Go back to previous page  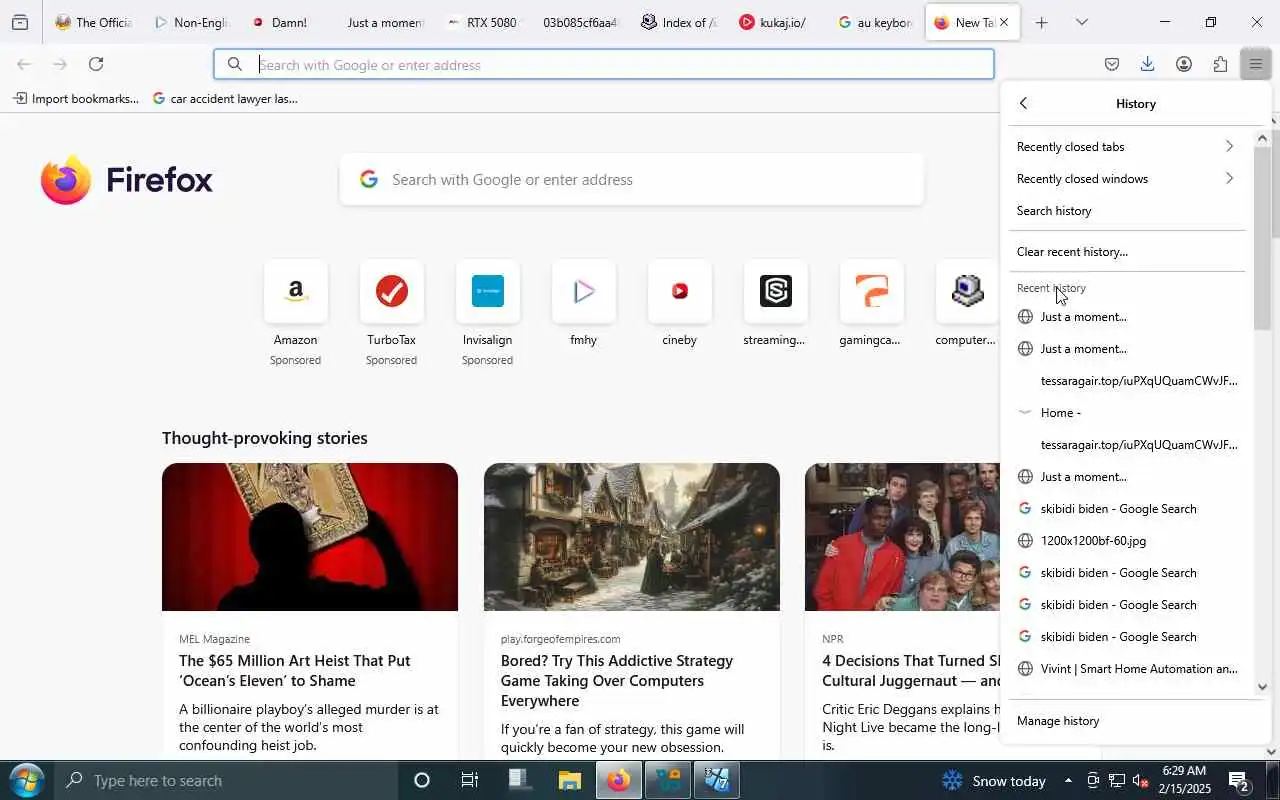[x=24, y=64]
